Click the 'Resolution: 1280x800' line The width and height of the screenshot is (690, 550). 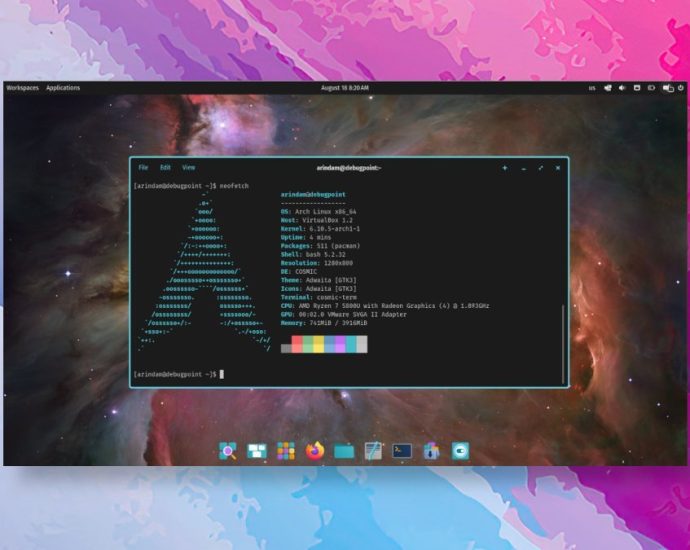click(x=317, y=263)
